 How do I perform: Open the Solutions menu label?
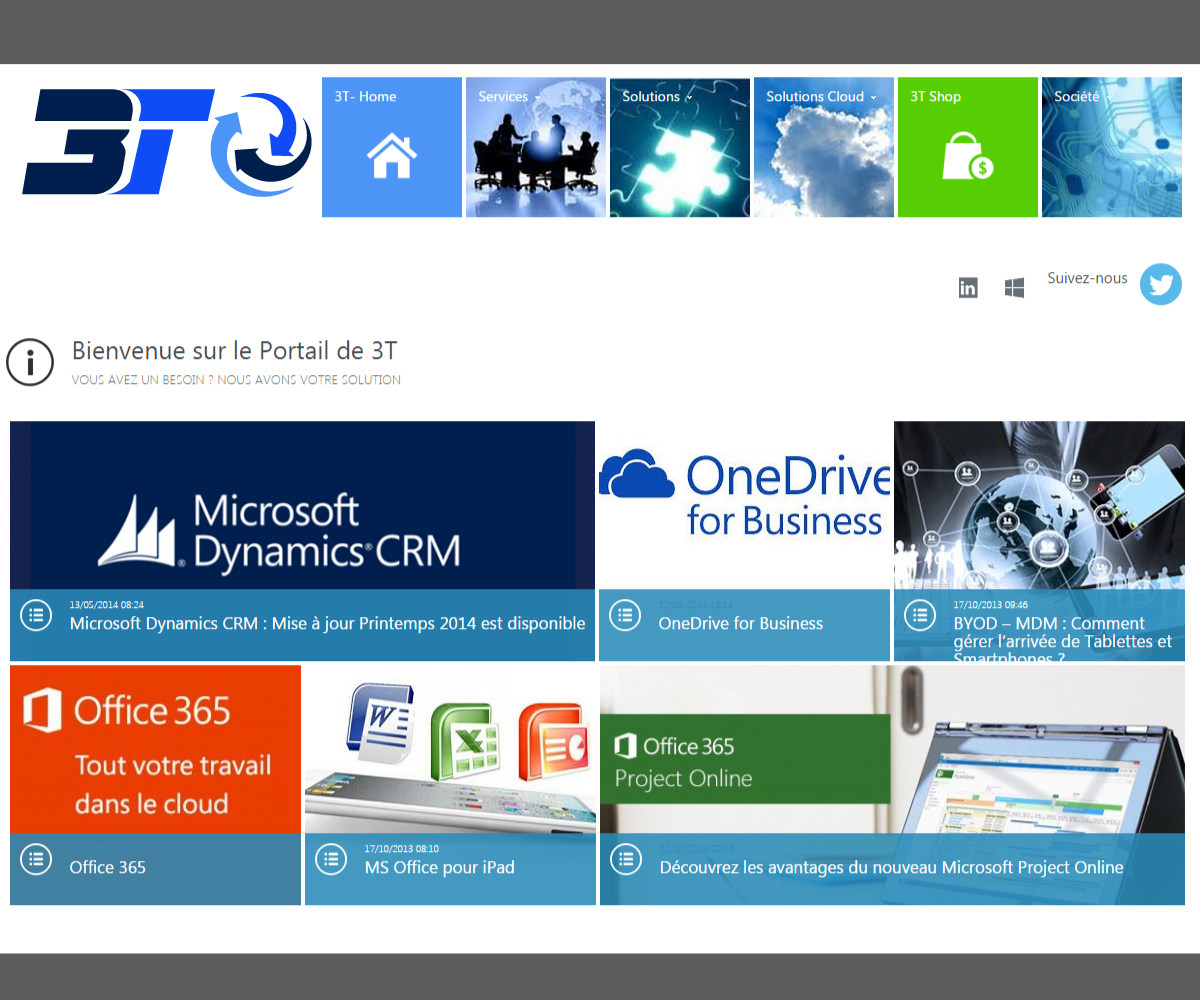(x=651, y=97)
